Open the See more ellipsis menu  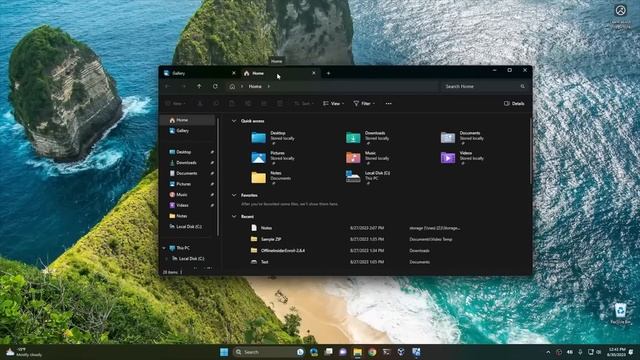389,104
